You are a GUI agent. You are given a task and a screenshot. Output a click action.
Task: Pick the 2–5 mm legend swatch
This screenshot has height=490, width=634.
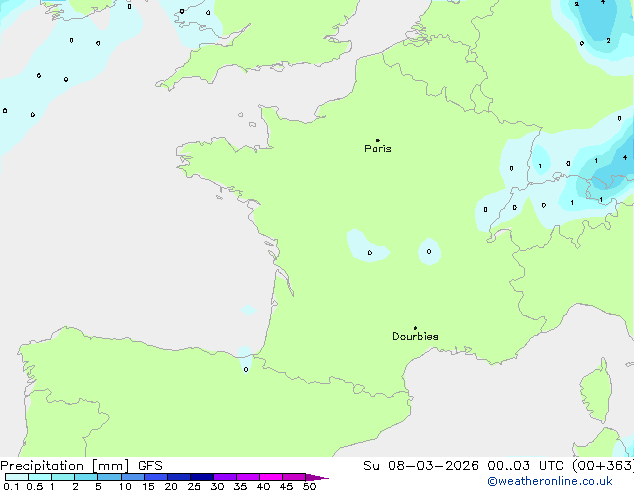click(86, 477)
